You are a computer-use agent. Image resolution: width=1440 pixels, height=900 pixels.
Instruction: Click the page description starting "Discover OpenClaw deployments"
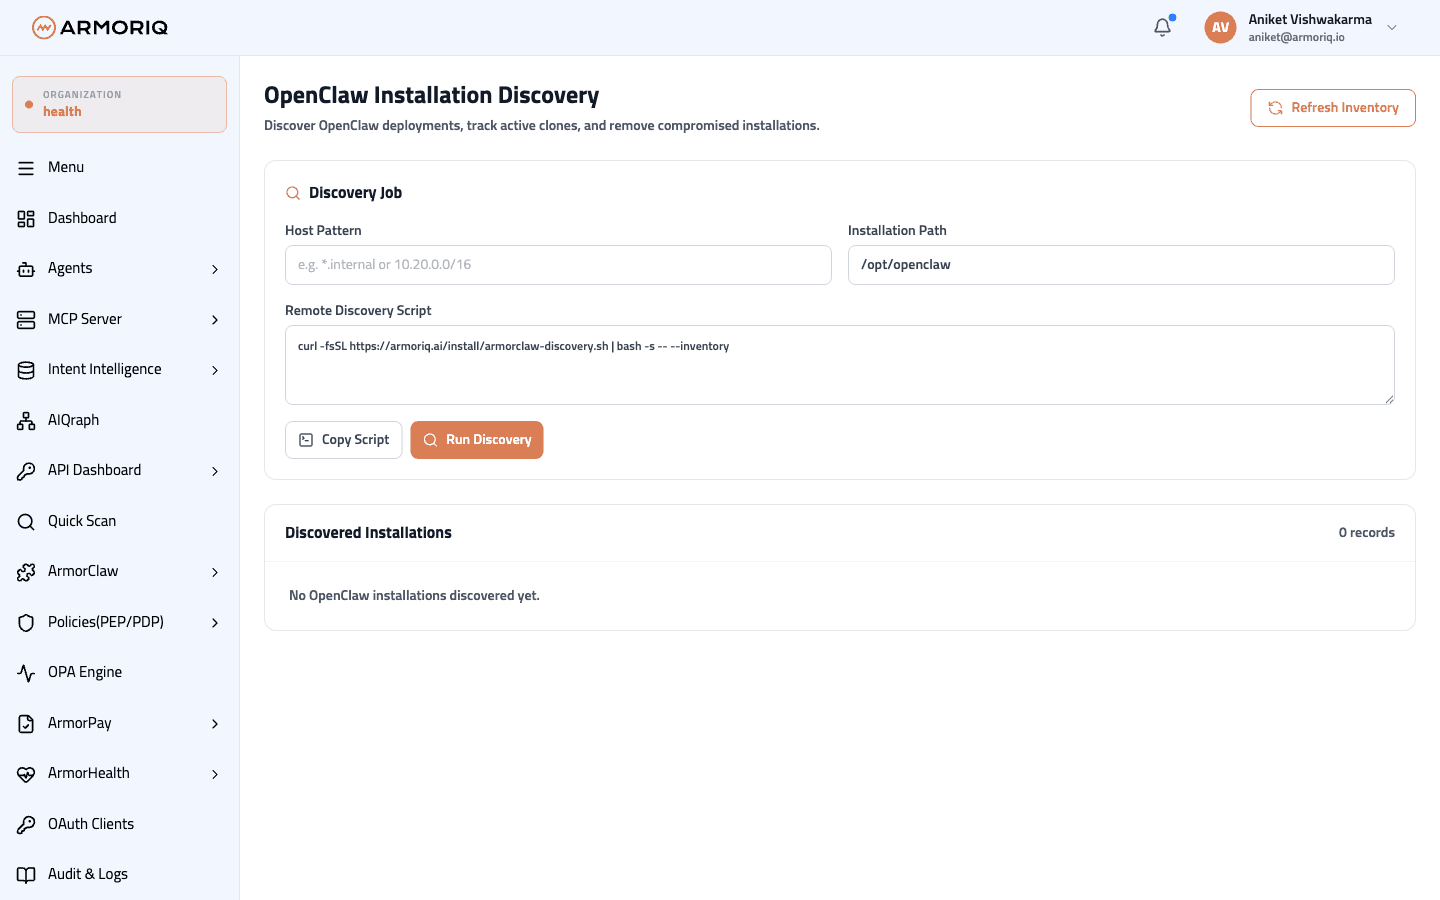(542, 126)
